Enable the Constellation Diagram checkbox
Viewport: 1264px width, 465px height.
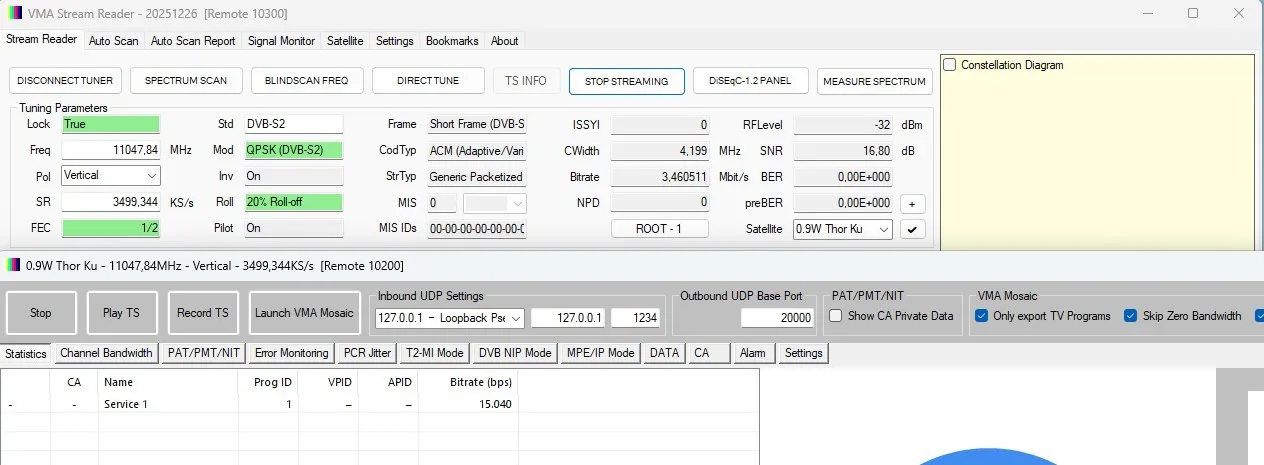[949, 65]
